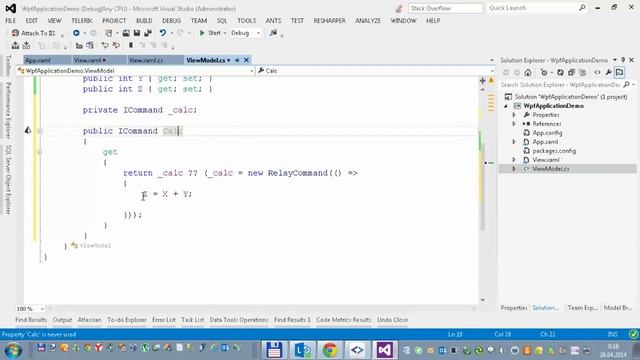Collapse the Calc property outlining region

tap(39, 131)
